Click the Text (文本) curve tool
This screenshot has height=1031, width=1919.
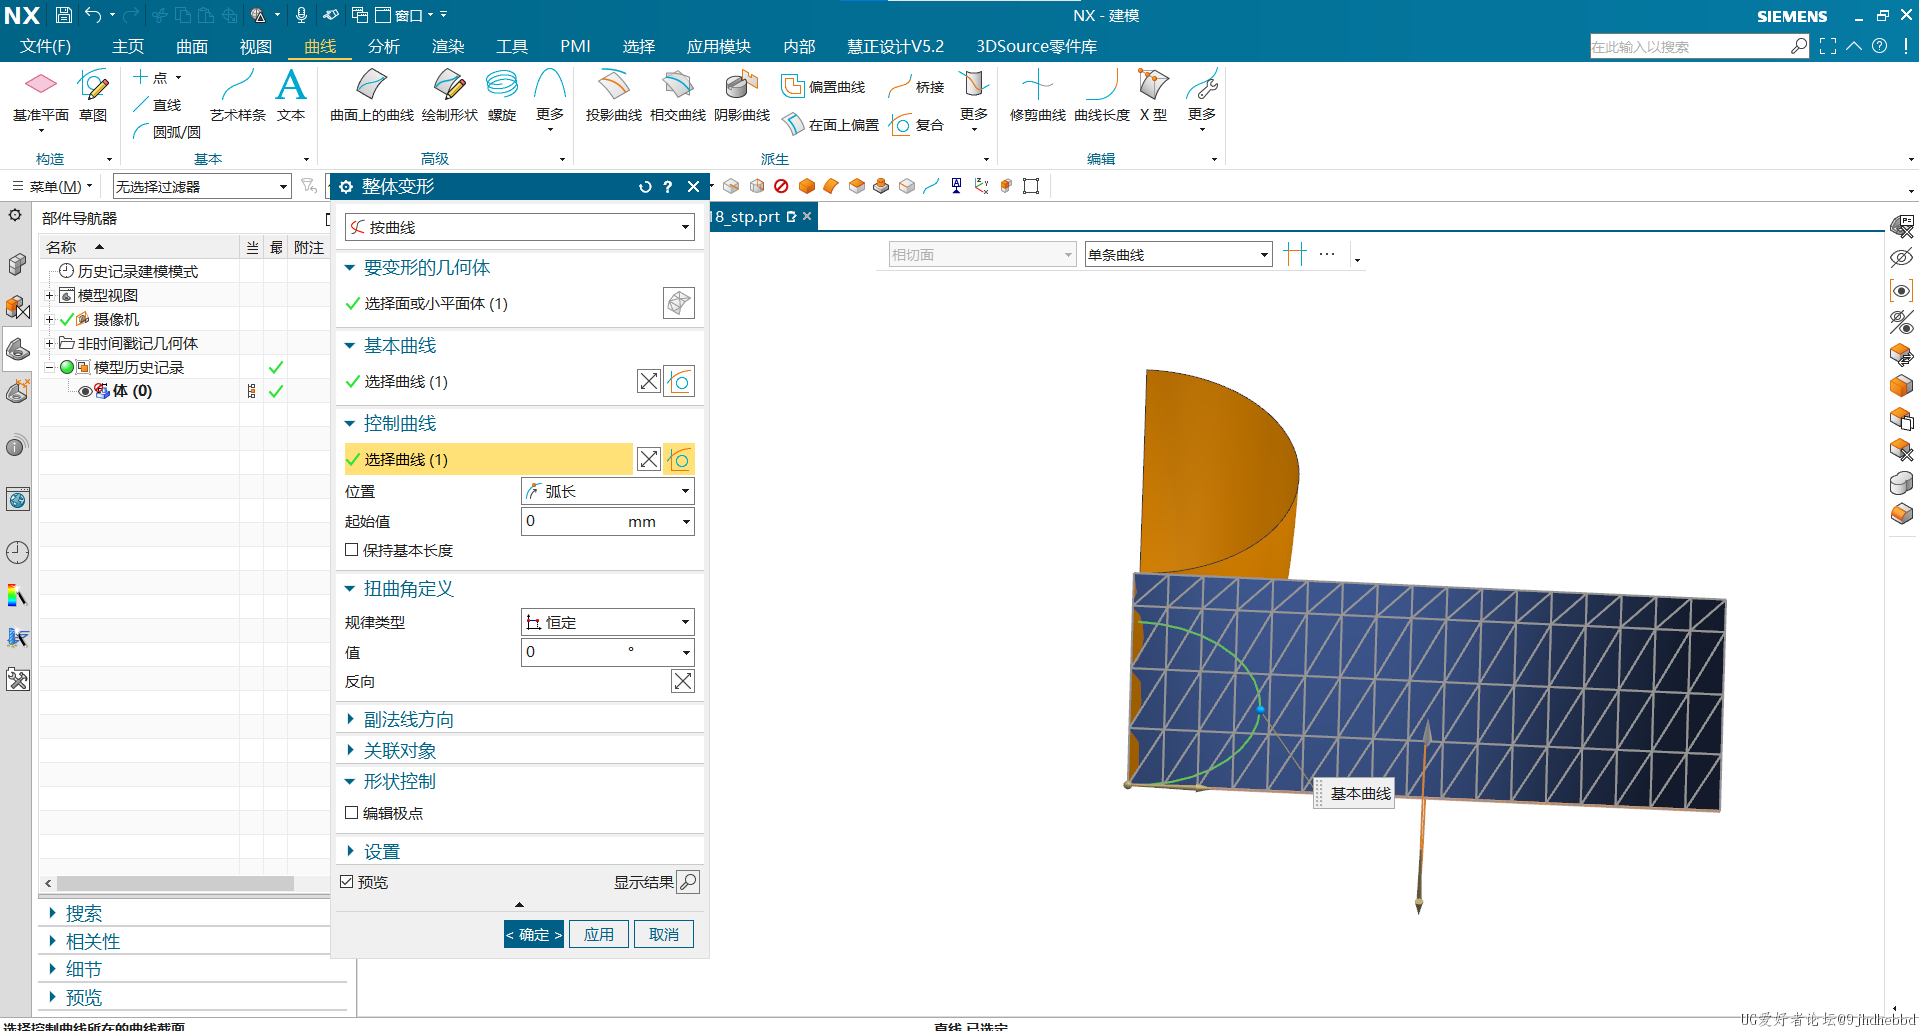(291, 96)
